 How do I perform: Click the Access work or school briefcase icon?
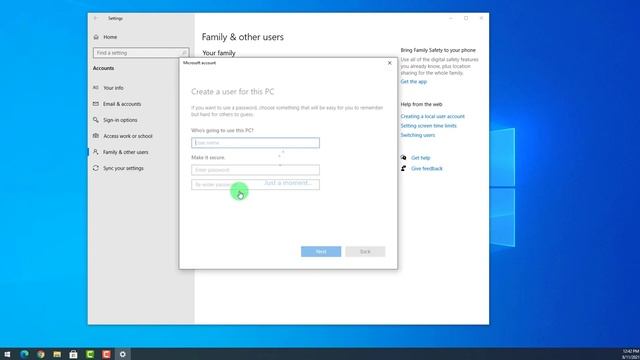96,136
